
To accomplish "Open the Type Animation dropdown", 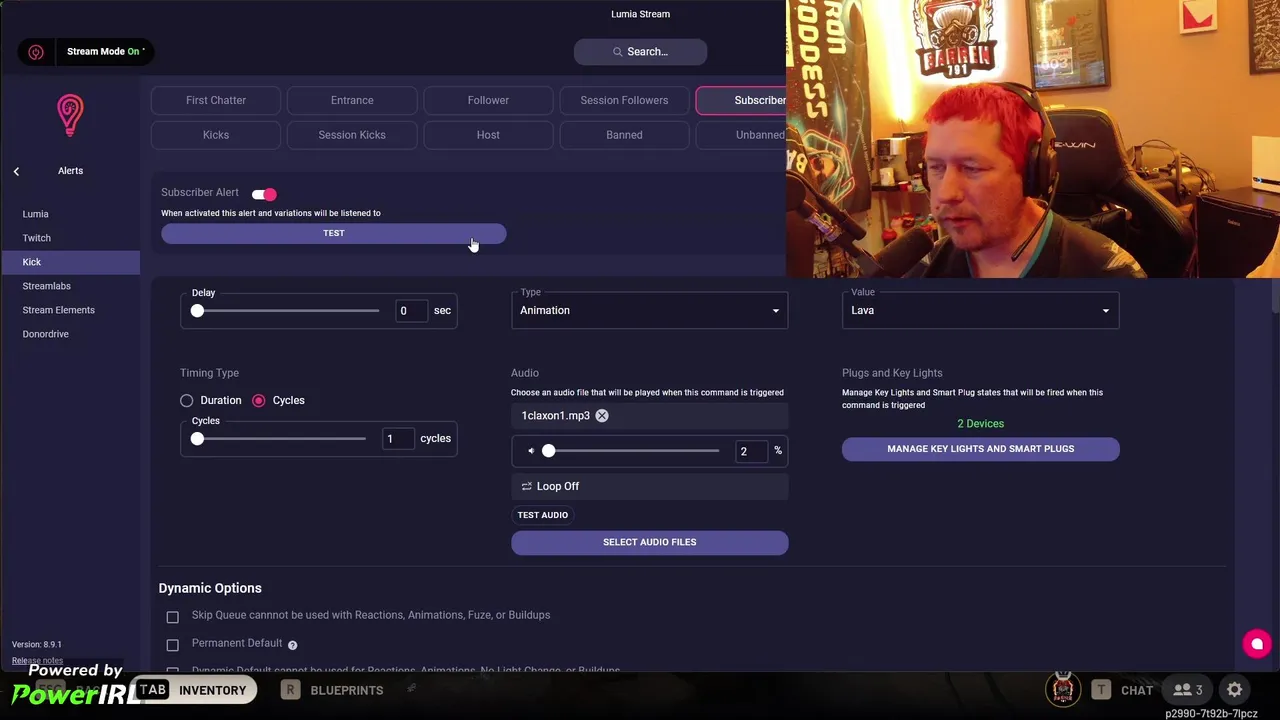I will coord(650,310).
